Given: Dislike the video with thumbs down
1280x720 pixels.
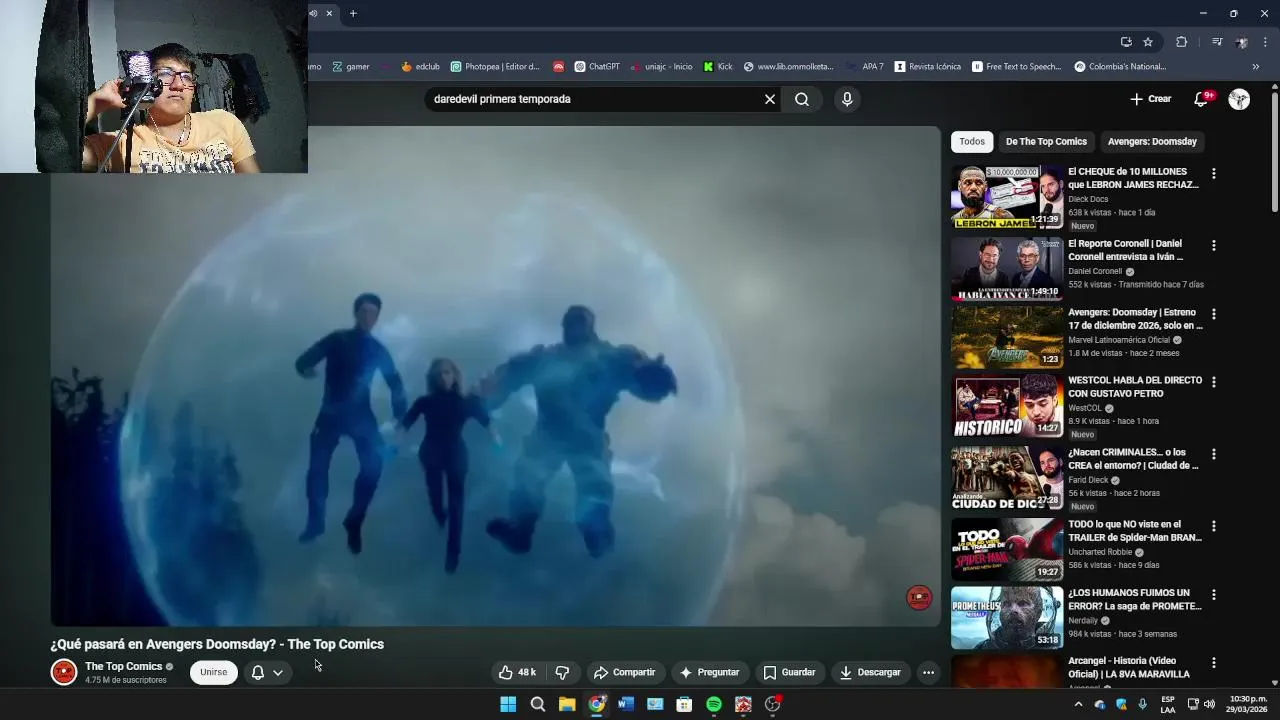Looking at the screenshot, I should [x=562, y=672].
